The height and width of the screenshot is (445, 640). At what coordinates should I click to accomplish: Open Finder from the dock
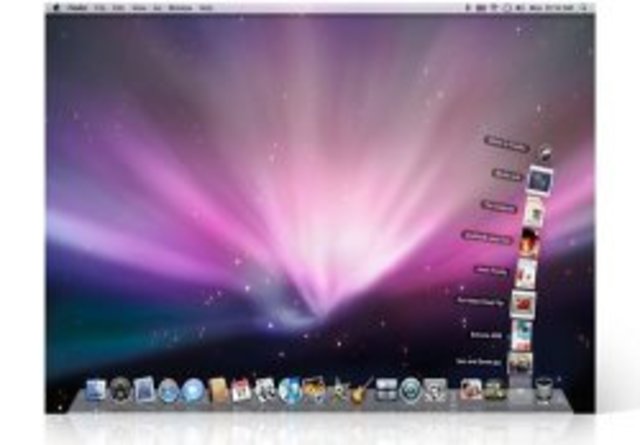coord(96,390)
